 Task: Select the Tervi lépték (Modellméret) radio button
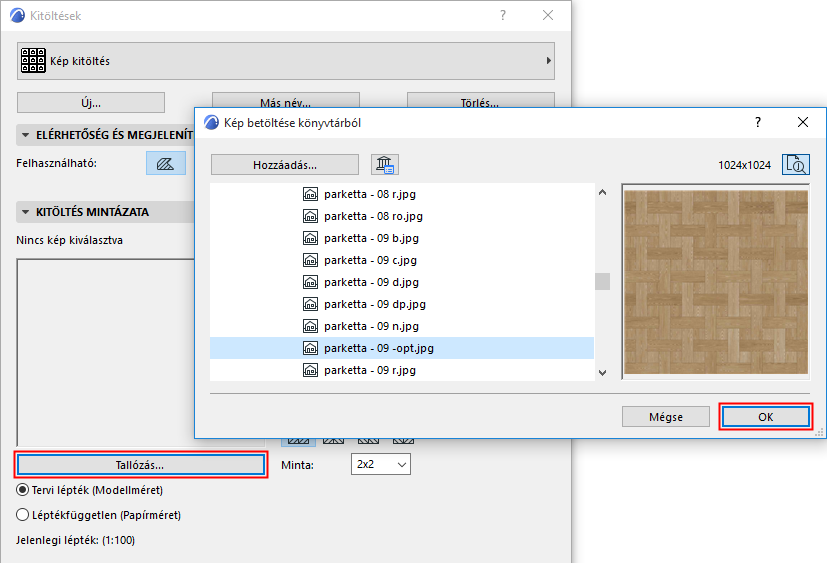(22, 490)
